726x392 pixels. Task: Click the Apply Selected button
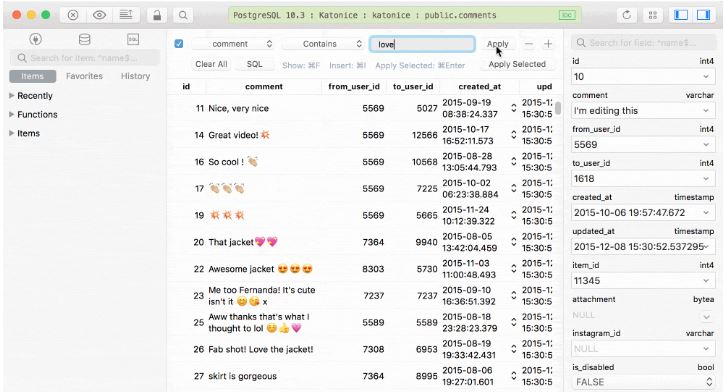517,64
